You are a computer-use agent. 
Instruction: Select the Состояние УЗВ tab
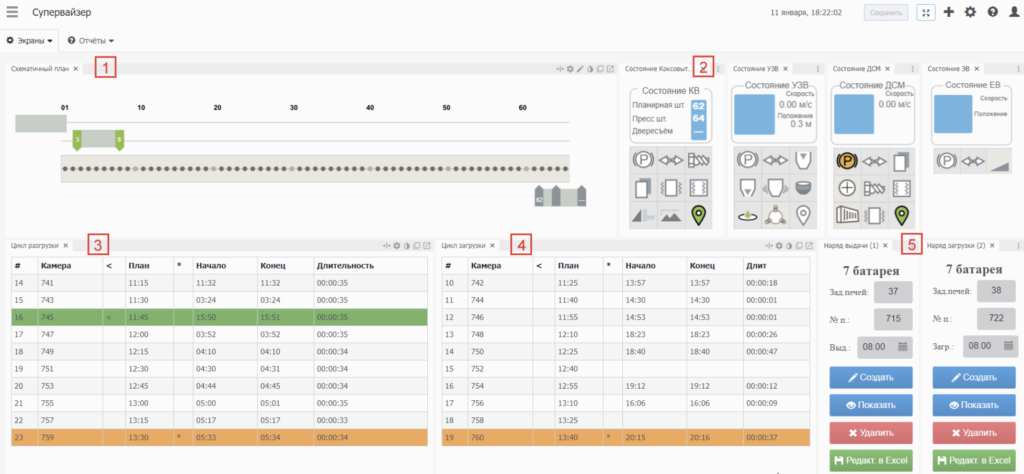point(756,69)
